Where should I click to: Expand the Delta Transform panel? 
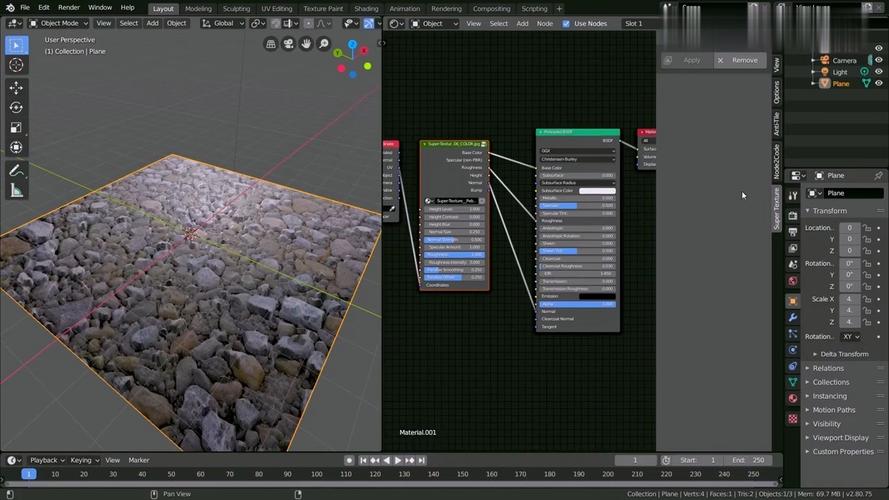(x=844, y=354)
